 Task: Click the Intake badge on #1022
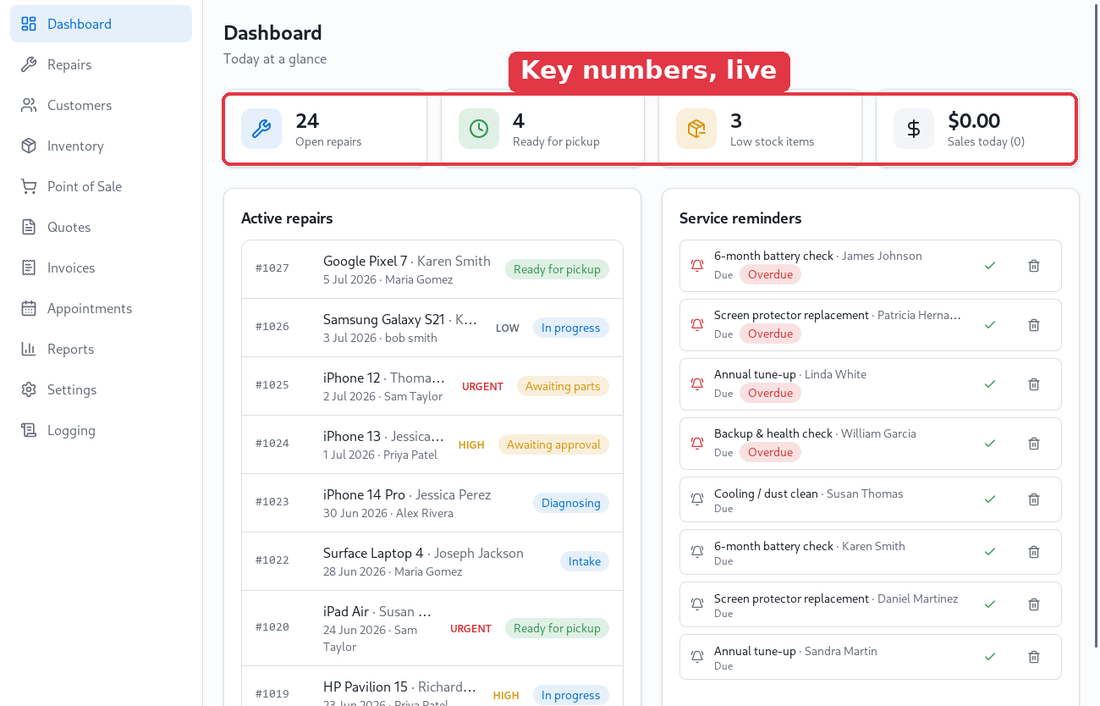(x=584, y=561)
